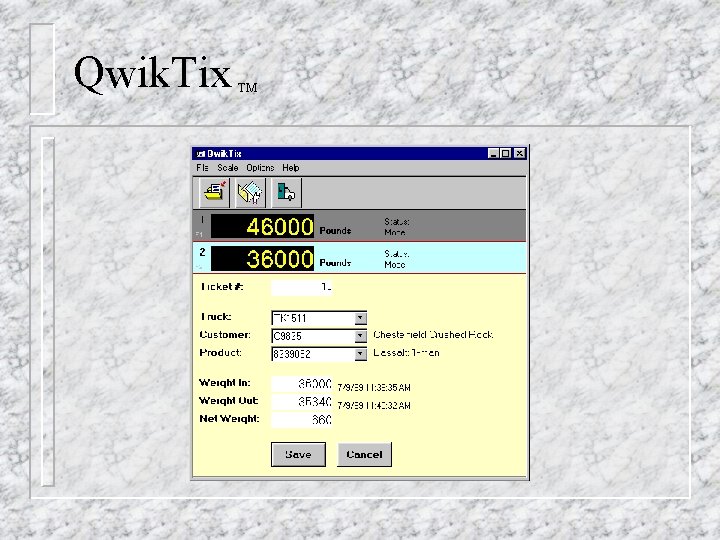Image resolution: width=720 pixels, height=540 pixels.
Task: Click the Ticket # field
Action: 302,287
